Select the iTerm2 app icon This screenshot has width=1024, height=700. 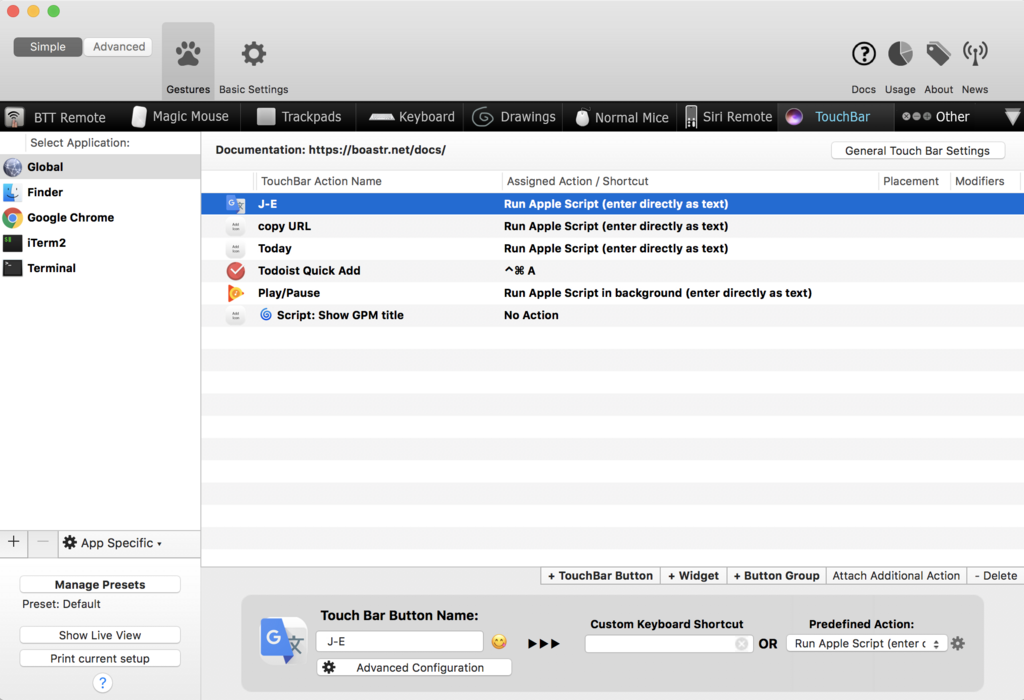[x=12, y=243]
